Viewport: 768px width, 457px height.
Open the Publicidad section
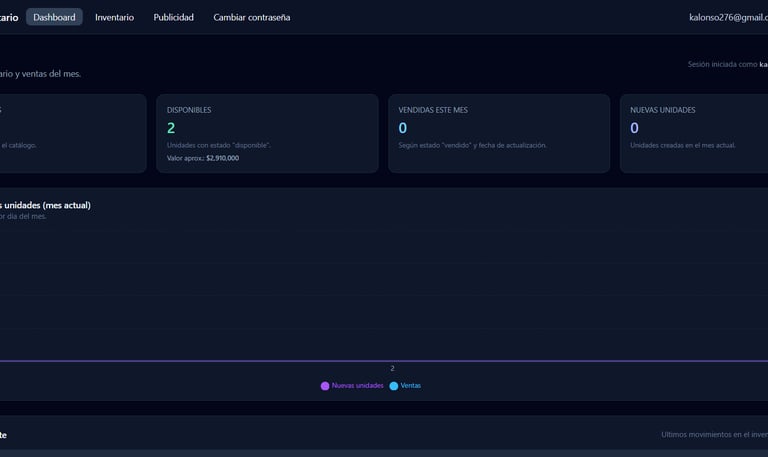tap(173, 17)
